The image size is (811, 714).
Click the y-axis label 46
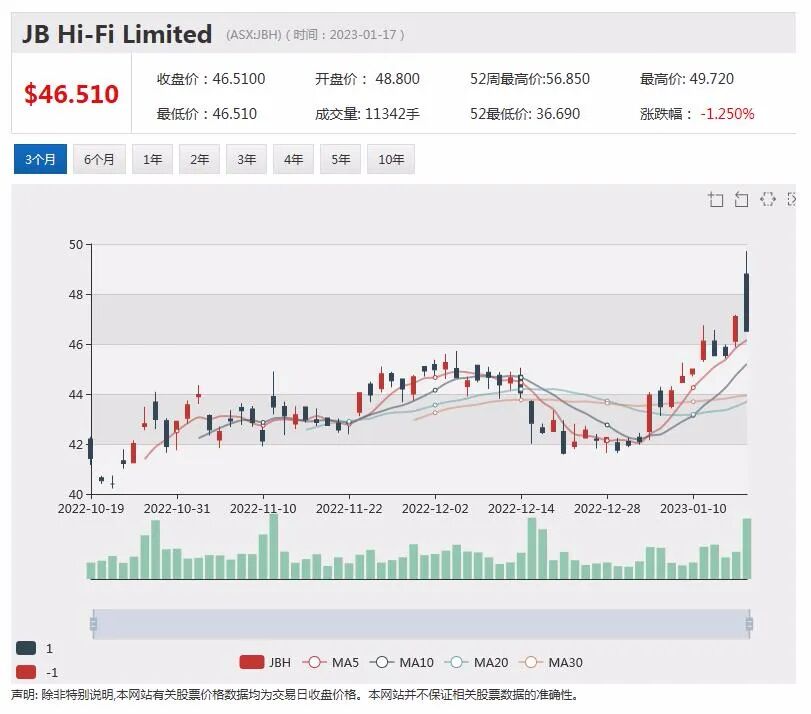pyautogui.click(x=76, y=345)
